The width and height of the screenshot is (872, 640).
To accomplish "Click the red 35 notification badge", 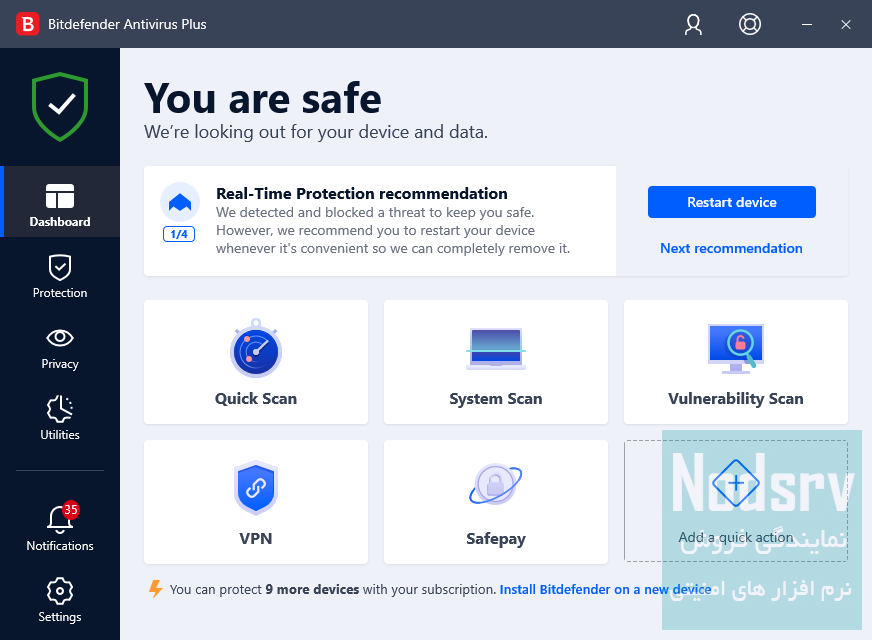I will (x=70, y=509).
